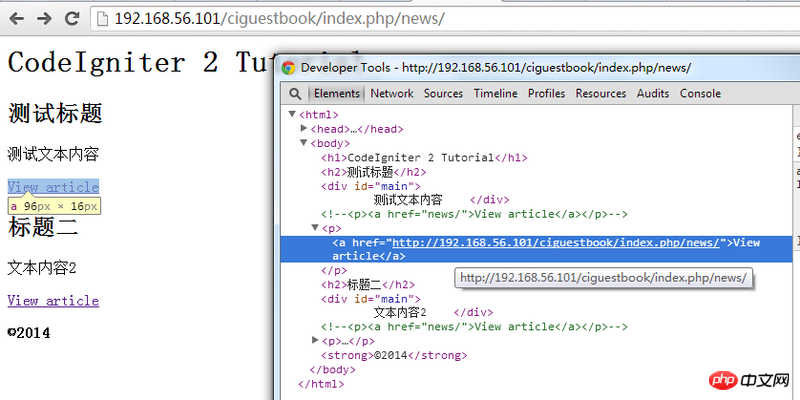Screen dimensions: 800x400
Task: Switch to the Resources tab
Action: click(601, 93)
